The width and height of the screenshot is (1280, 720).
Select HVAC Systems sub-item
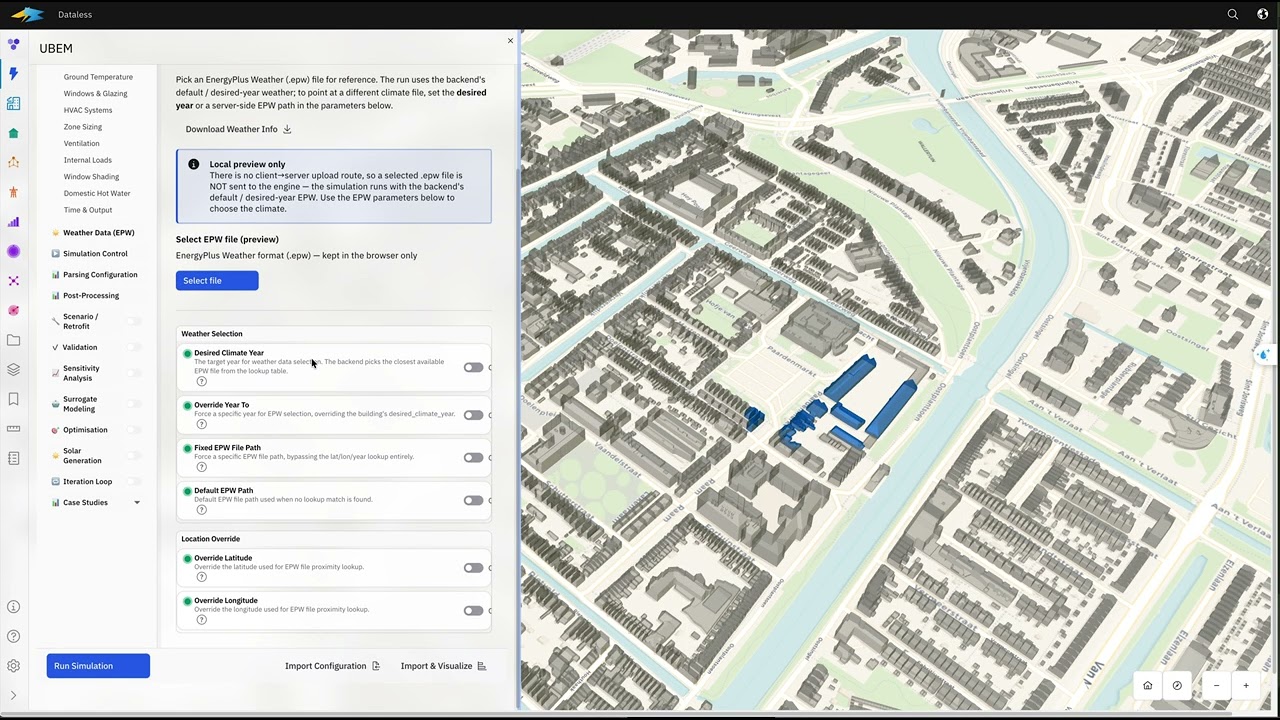[x=88, y=110]
